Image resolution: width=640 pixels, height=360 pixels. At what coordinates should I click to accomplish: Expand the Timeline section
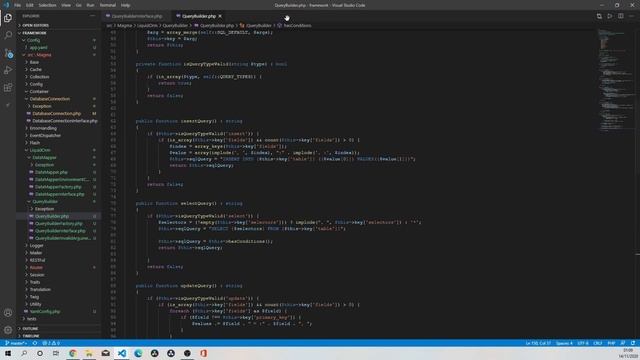31,336
